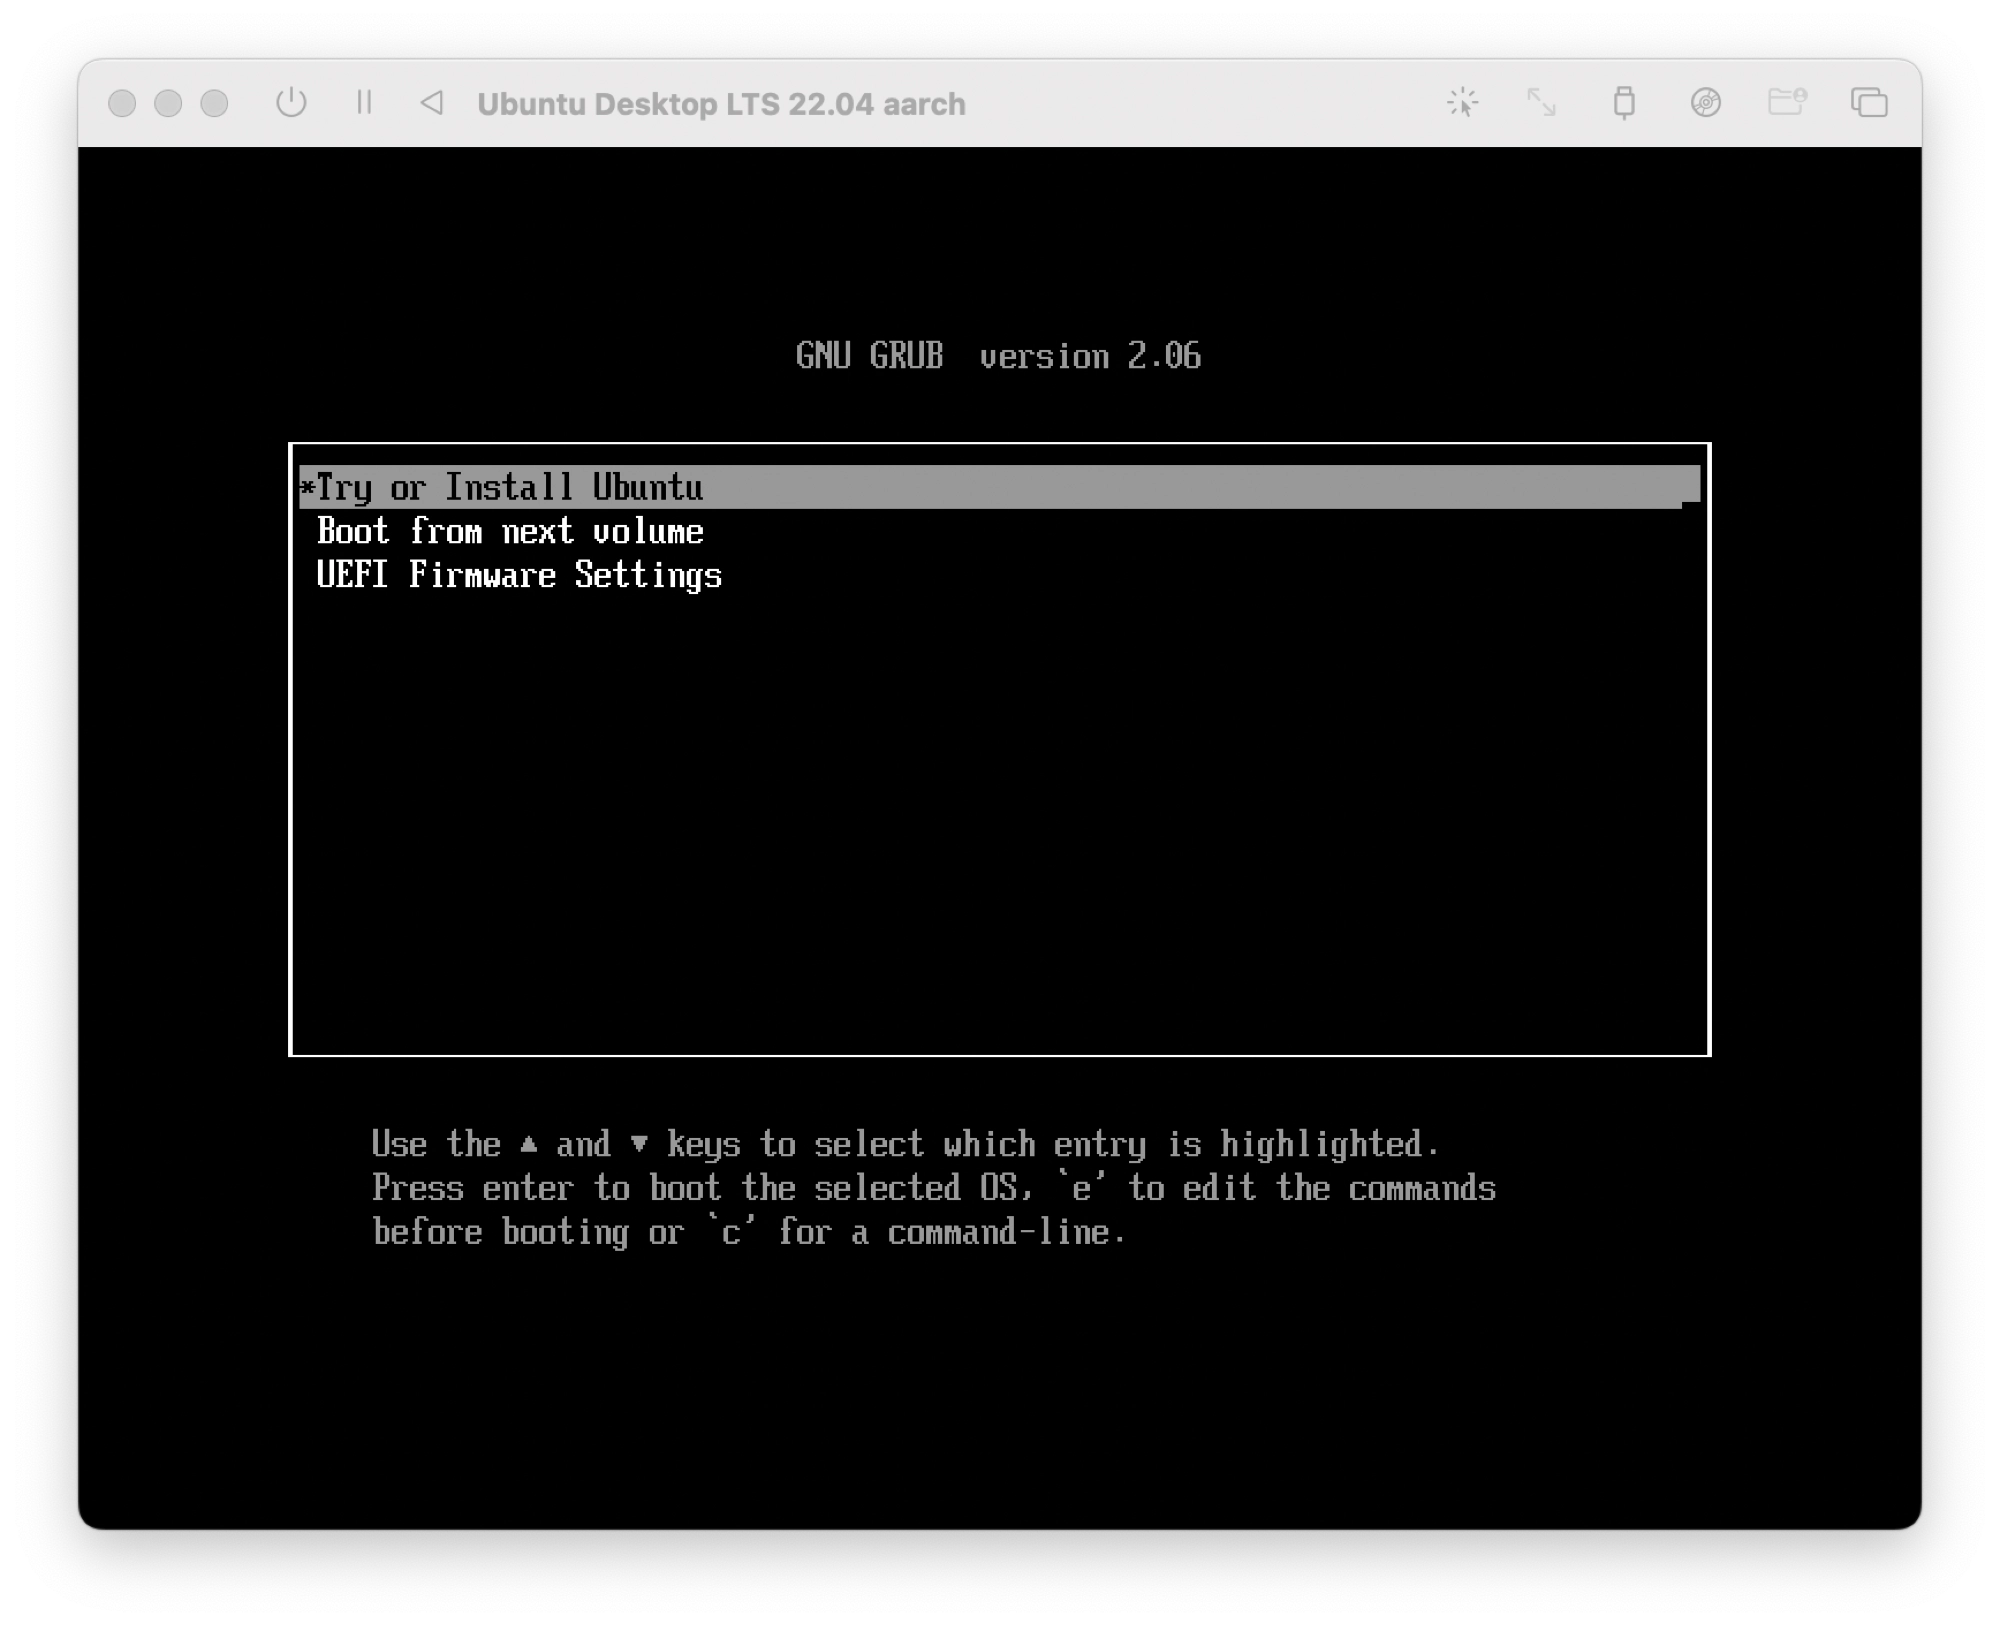Select the "Try or Install Ubuntu" entry
Screen dimensions: 2000x1626
click(x=999, y=487)
